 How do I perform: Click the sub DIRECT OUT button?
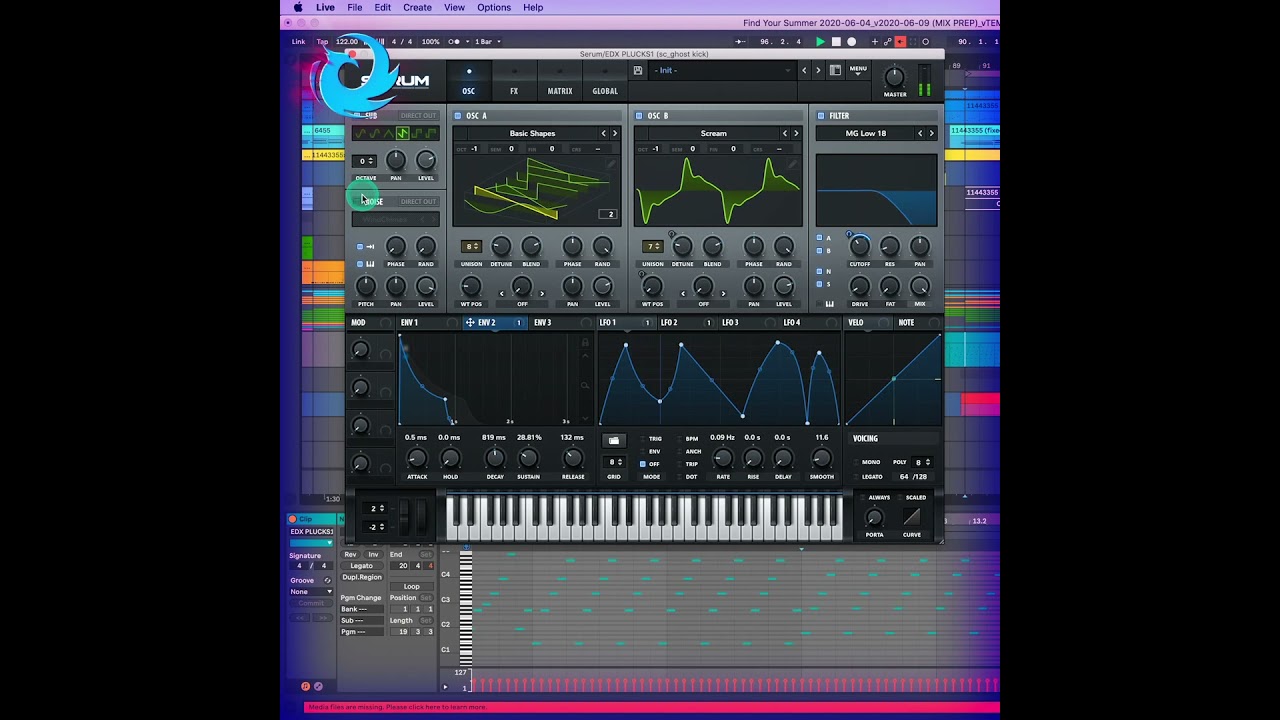coord(418,116)
